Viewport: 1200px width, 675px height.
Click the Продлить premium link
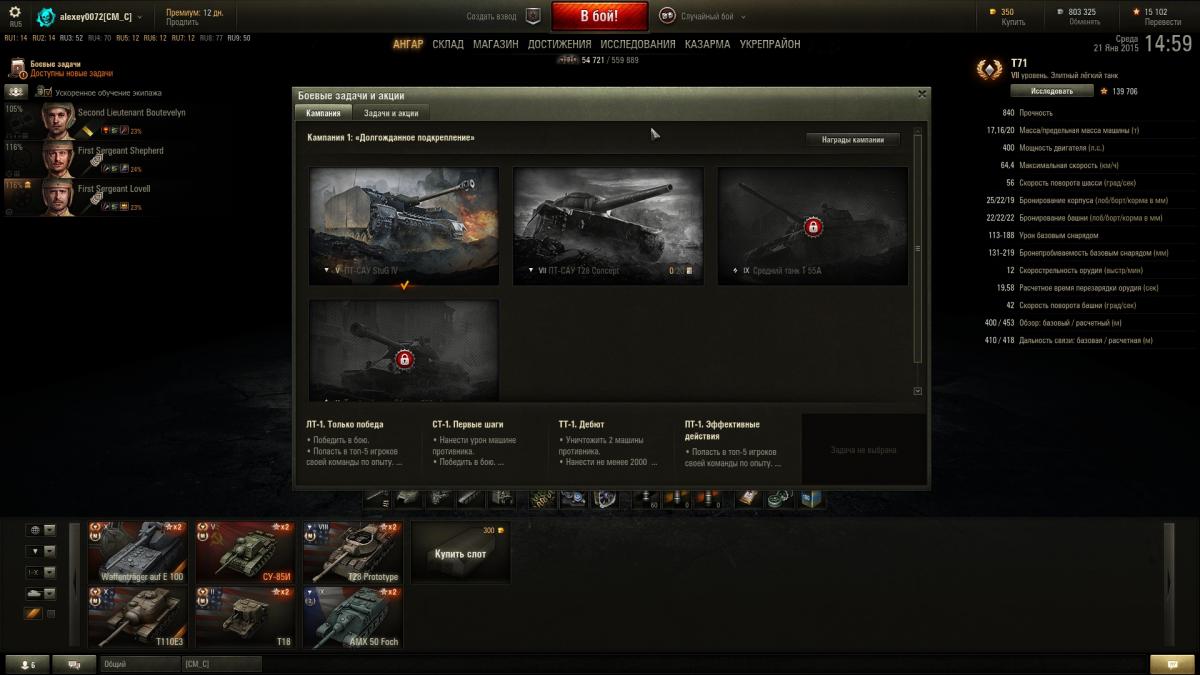[x=182, y=22]
